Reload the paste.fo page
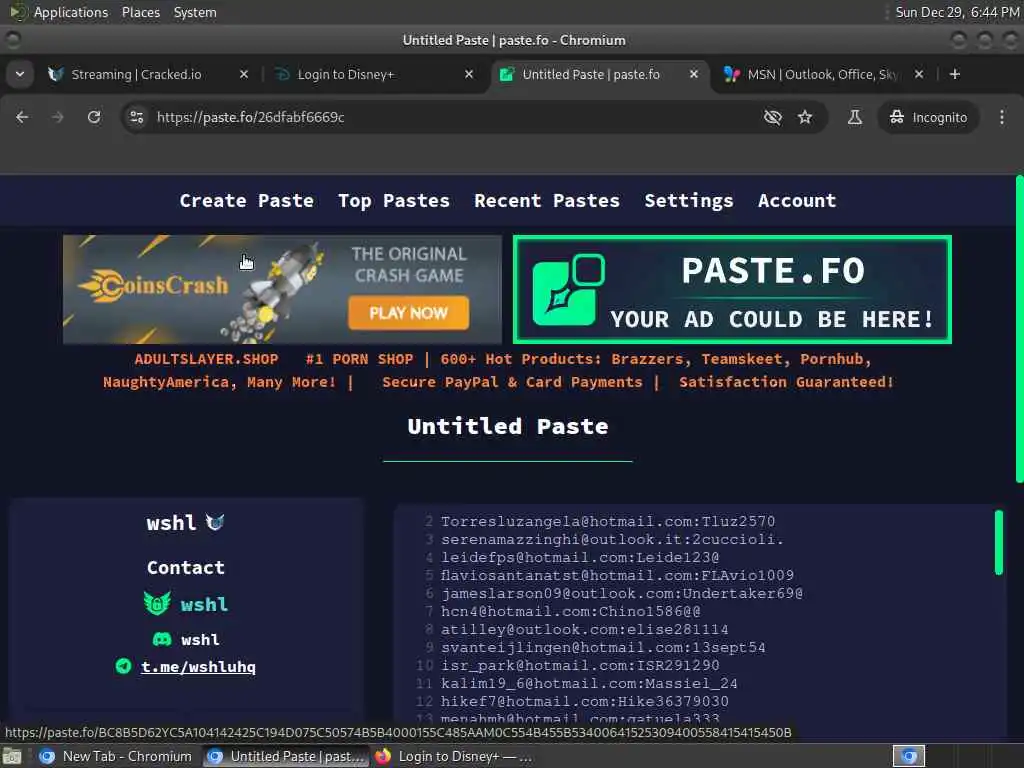This screenshot has height=768, width=1024. coord(94,117)
